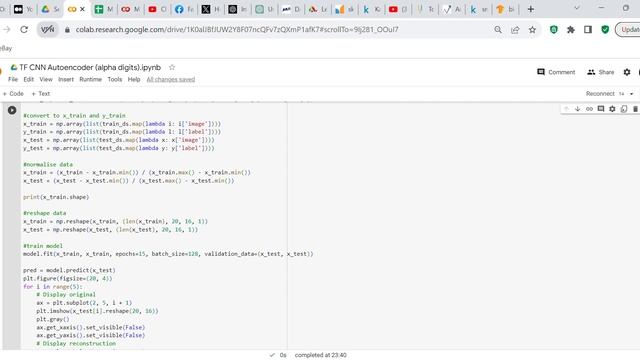Open the Reconnect dropdown arrow

[631, 94]
